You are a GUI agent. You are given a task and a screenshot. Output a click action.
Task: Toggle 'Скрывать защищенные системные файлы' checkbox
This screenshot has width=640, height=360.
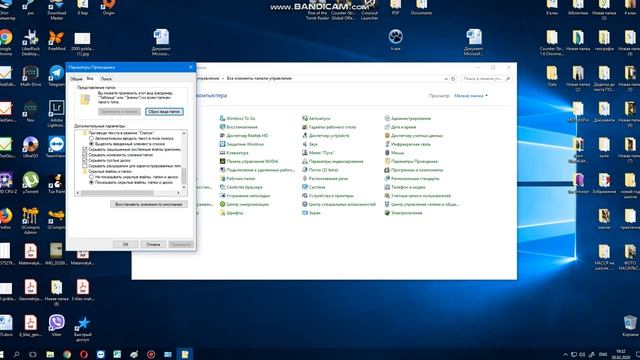85,149
